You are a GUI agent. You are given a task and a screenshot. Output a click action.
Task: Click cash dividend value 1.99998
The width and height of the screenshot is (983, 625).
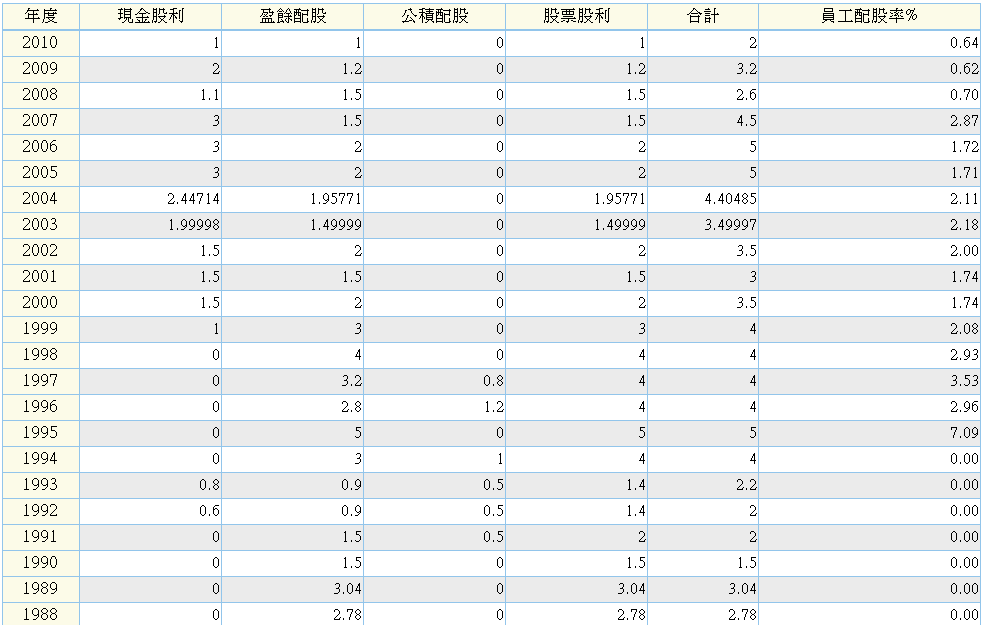194,225
